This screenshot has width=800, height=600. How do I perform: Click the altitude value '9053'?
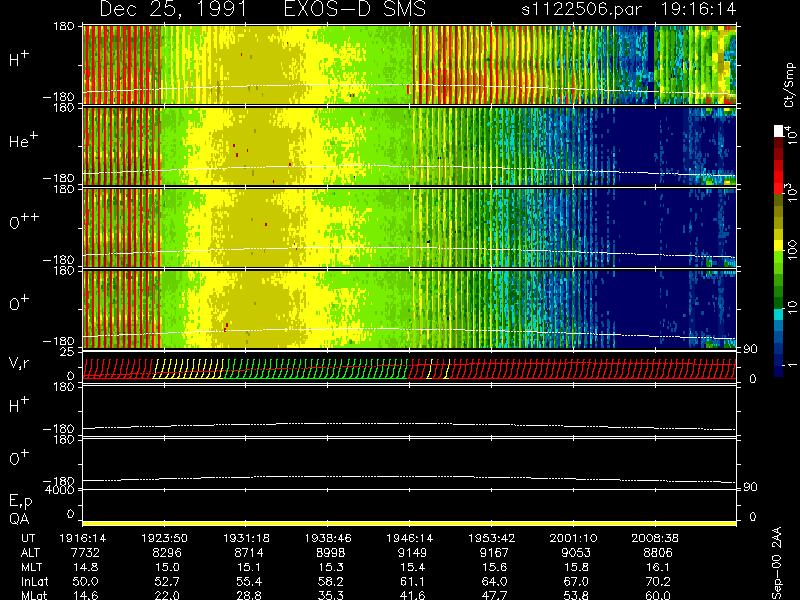(x=576, y=553)
